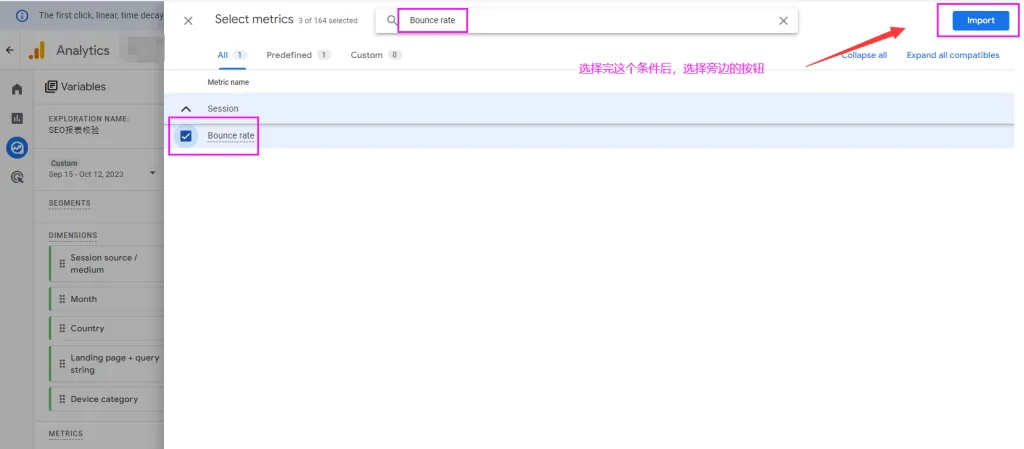The image size is (1024, 449).
Task: Go back with the left arrow icon
Action: point(9,50)
